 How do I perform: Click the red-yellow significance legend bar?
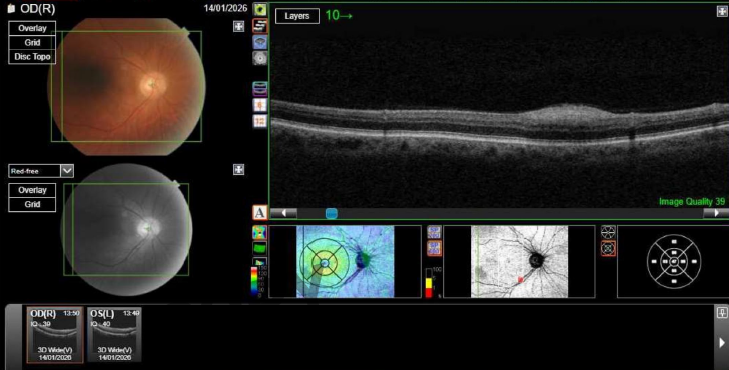[x=429, y=283]
